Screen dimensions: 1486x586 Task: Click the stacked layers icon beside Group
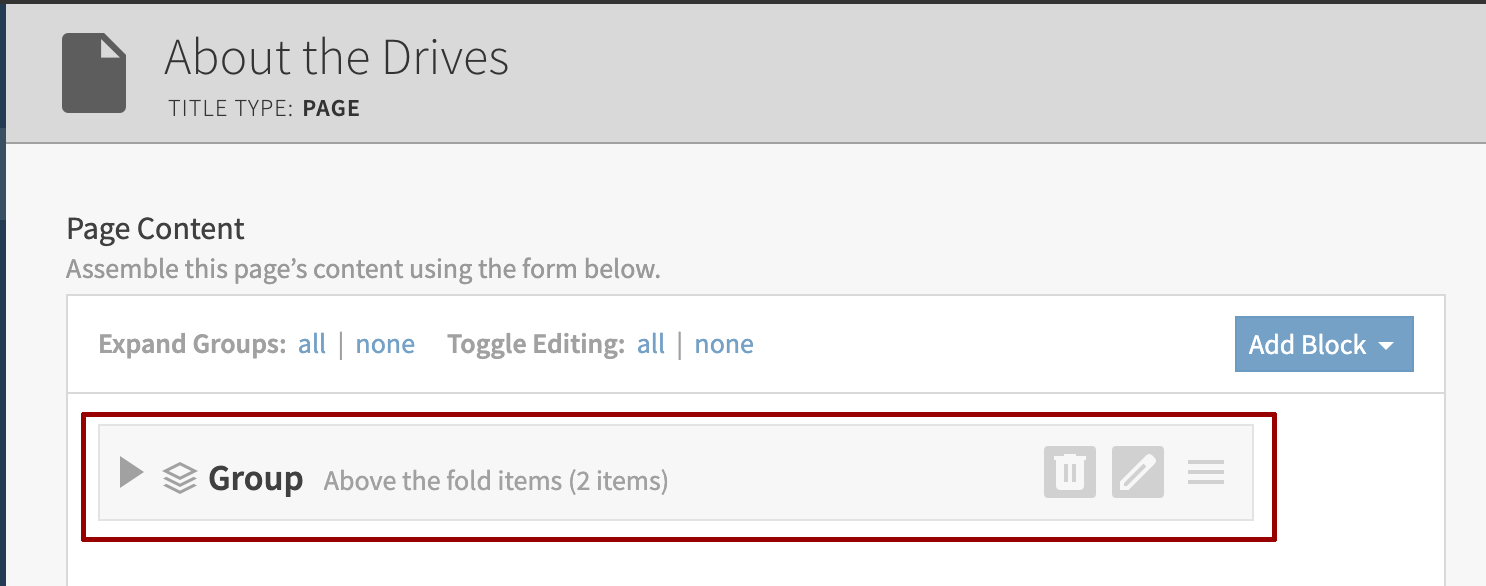tap(179, 479)
